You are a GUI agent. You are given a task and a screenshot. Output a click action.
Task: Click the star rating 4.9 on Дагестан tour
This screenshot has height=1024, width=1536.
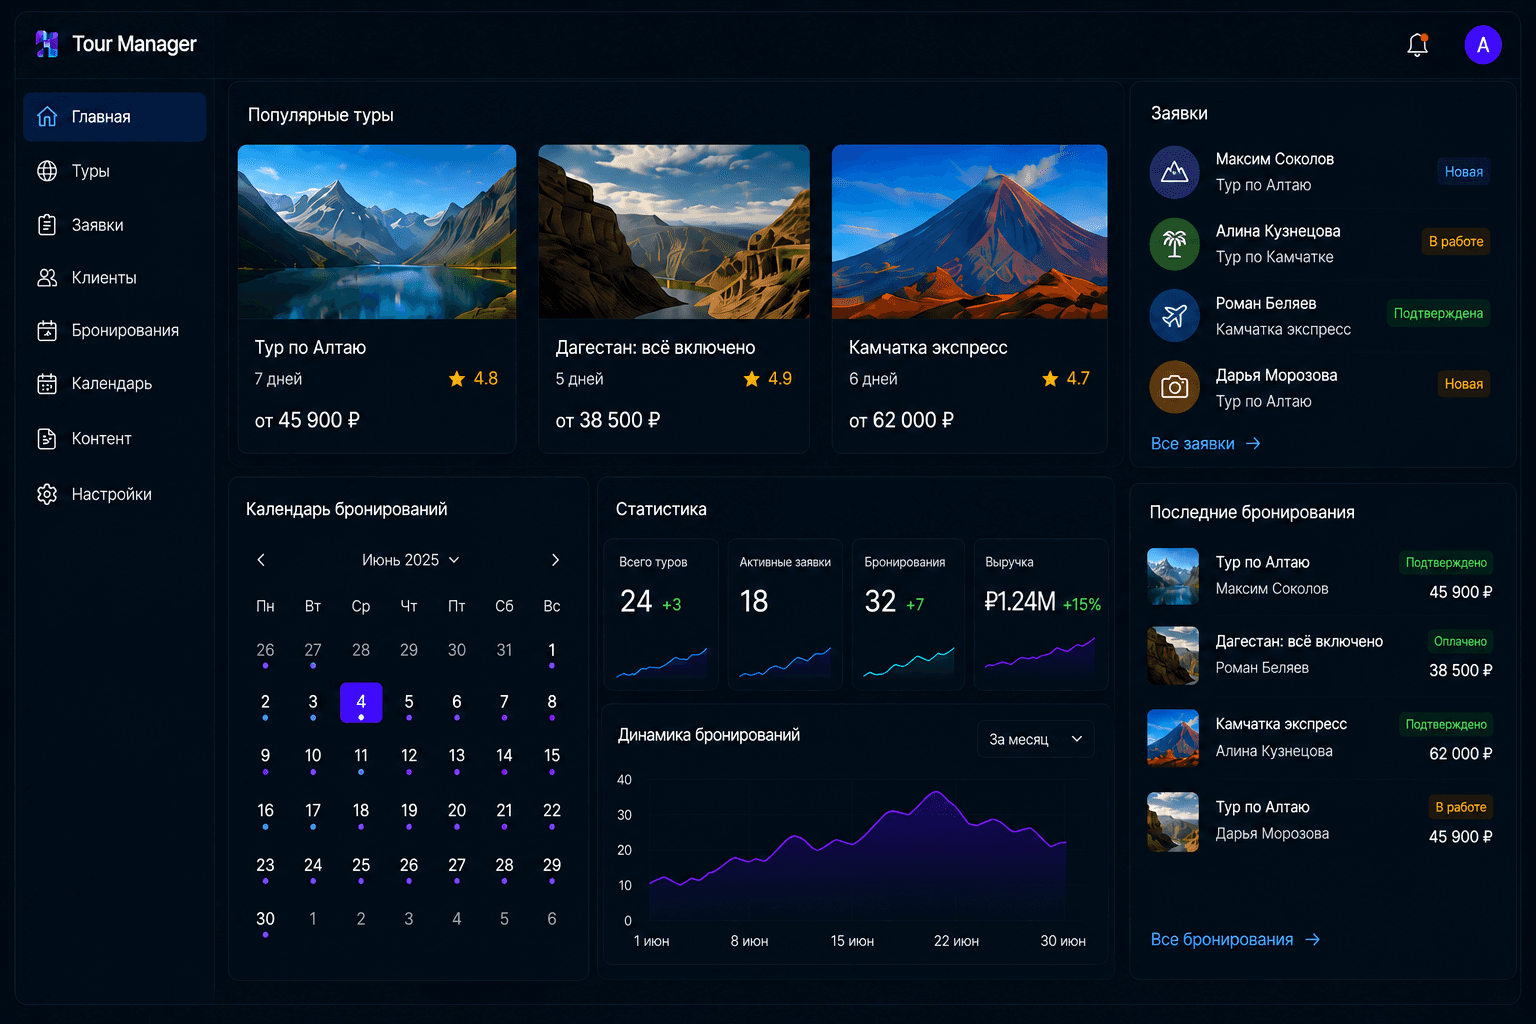768,379
